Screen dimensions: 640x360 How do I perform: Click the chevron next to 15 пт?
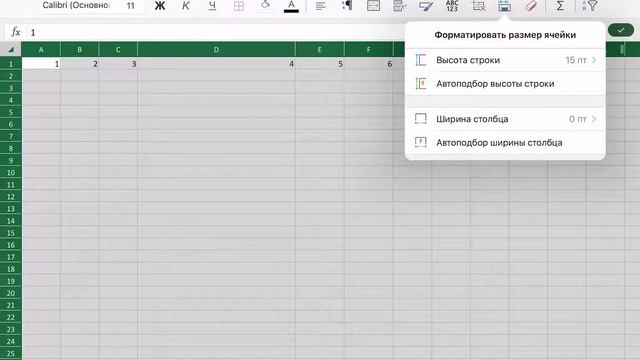pos(594,60)
